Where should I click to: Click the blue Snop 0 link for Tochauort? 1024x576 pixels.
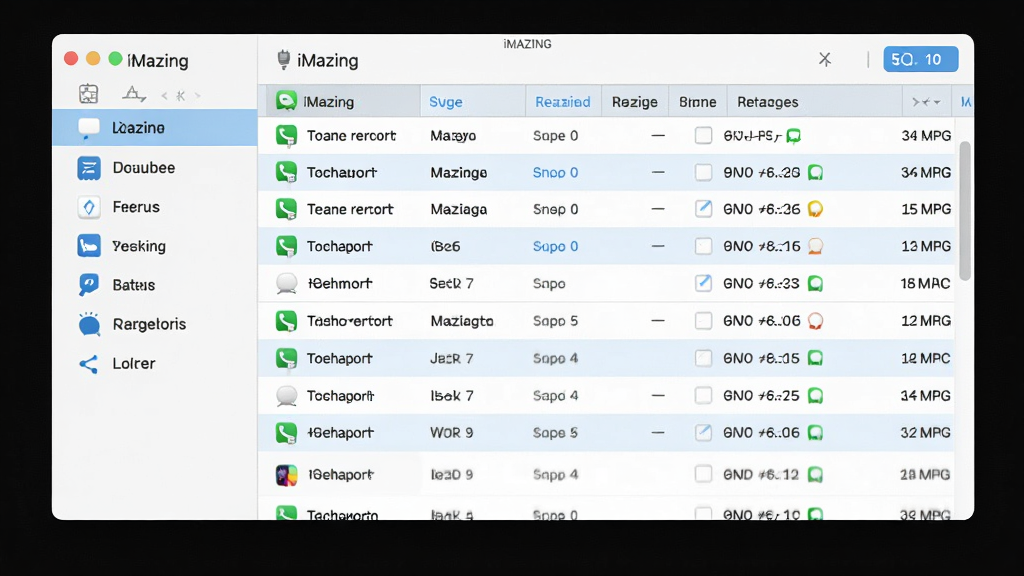click(555, 172)
